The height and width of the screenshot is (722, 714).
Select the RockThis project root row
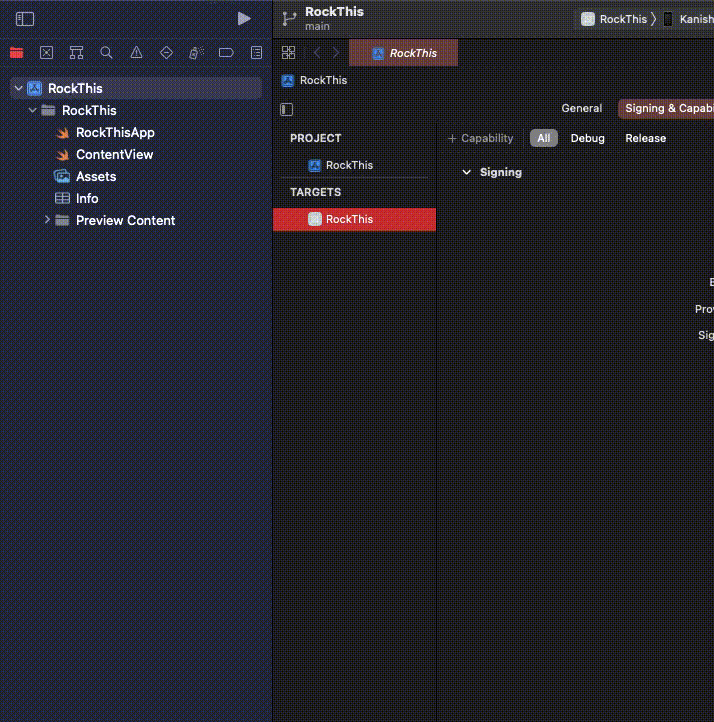[136, 88]
